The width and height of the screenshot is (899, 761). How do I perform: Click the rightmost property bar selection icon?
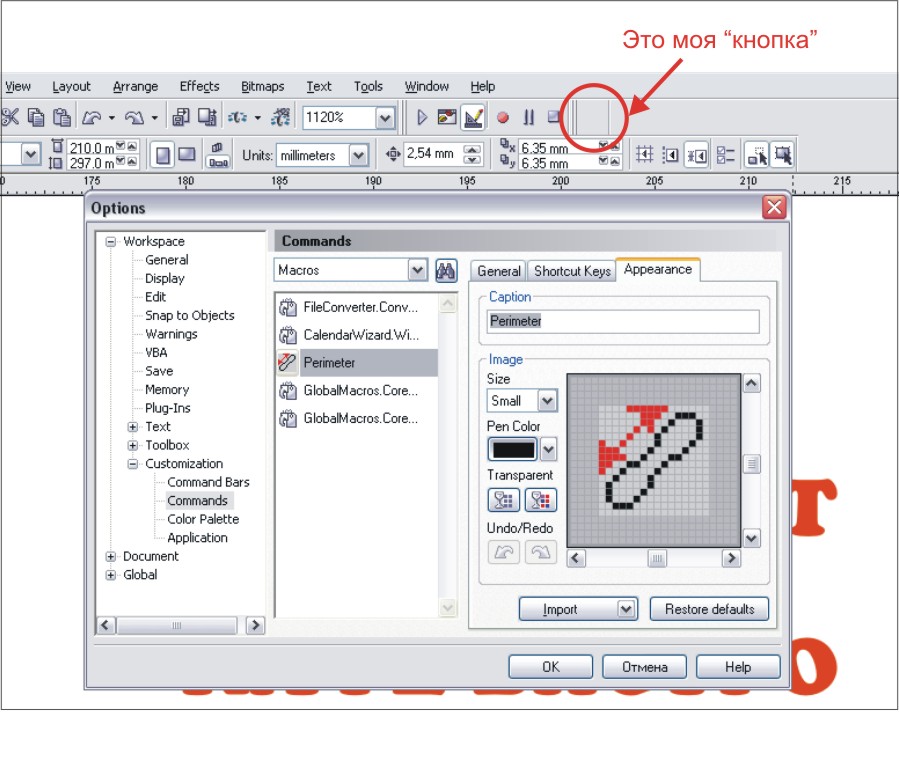point(783,155)
